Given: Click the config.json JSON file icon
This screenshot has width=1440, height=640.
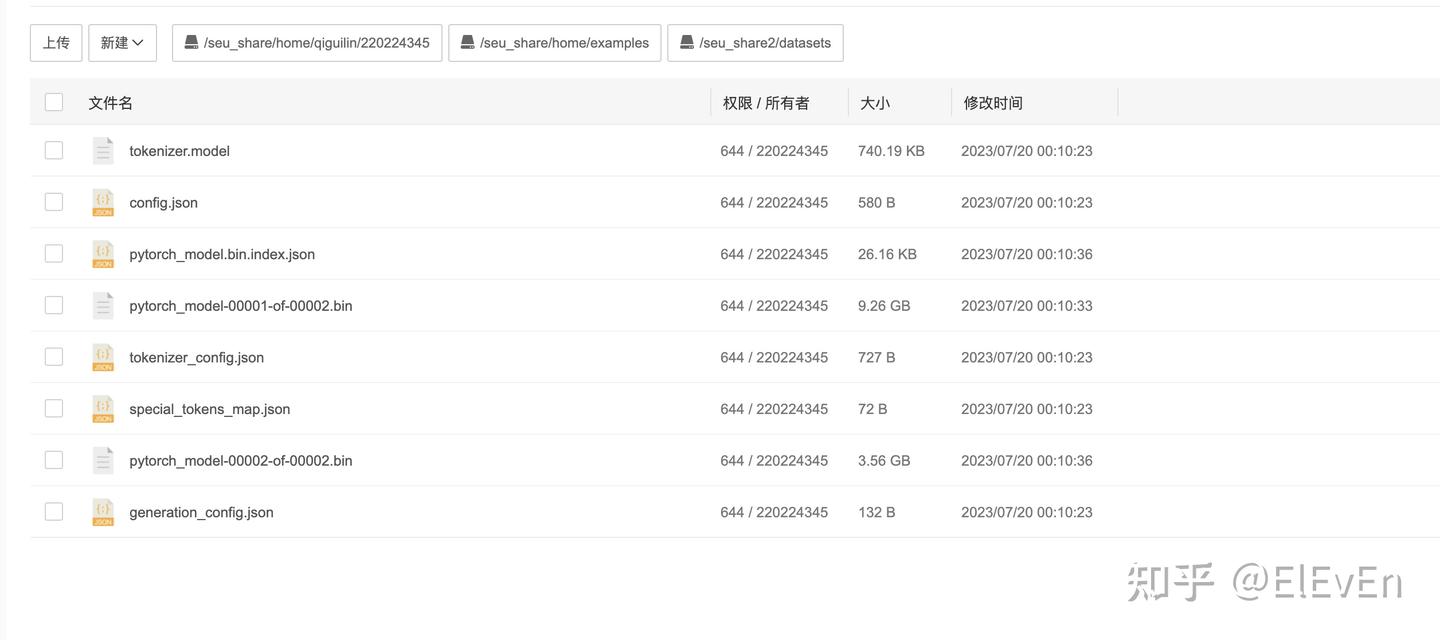Looking at the screenshot, I should (103, 203).
